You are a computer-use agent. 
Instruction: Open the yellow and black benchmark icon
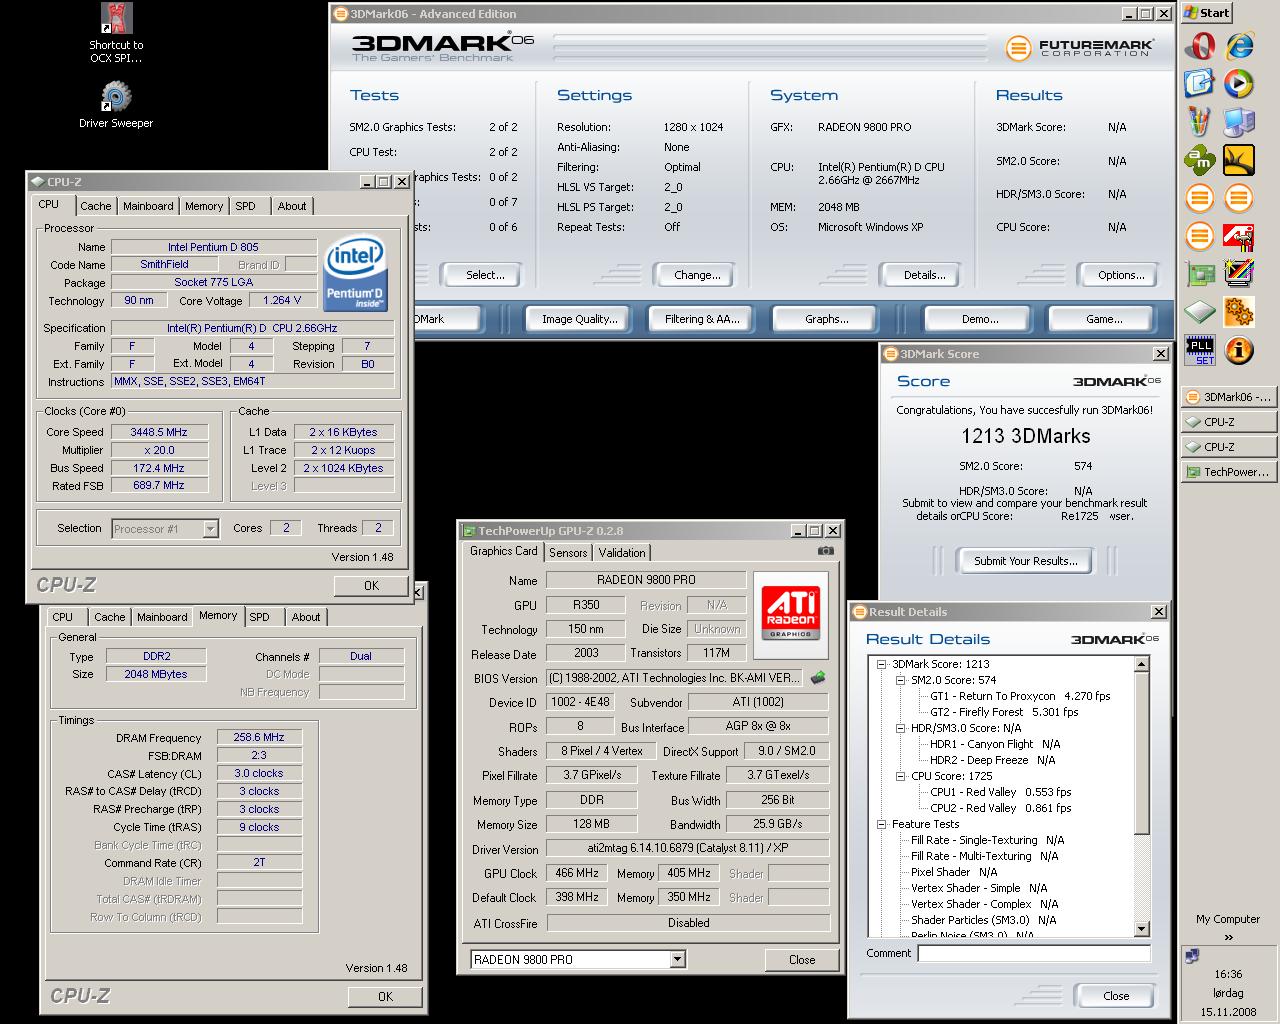tap(1239, 160)
